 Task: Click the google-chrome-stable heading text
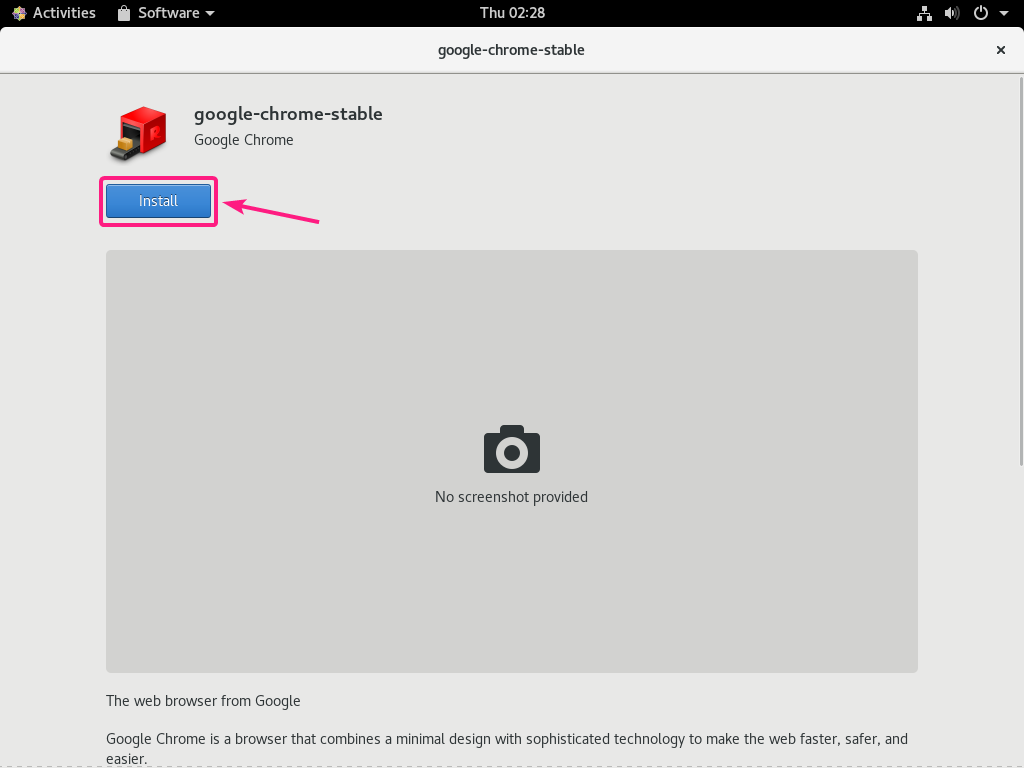click(x=288, y=114)
